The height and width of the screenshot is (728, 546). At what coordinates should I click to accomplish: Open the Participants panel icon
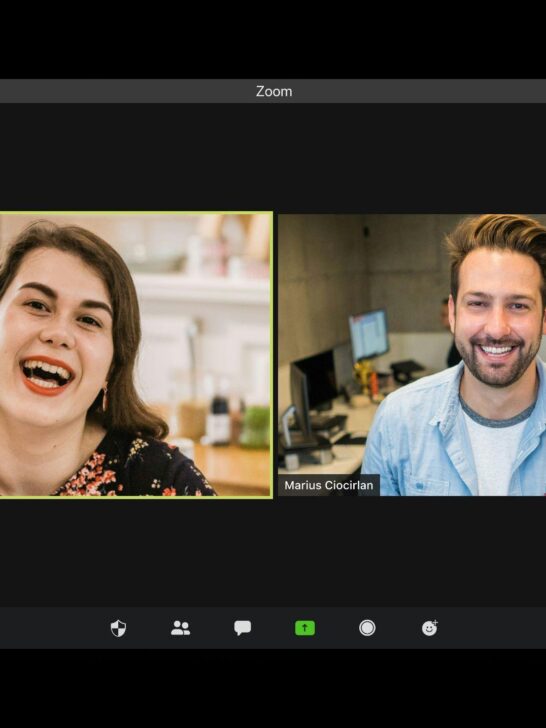point(180,628)
